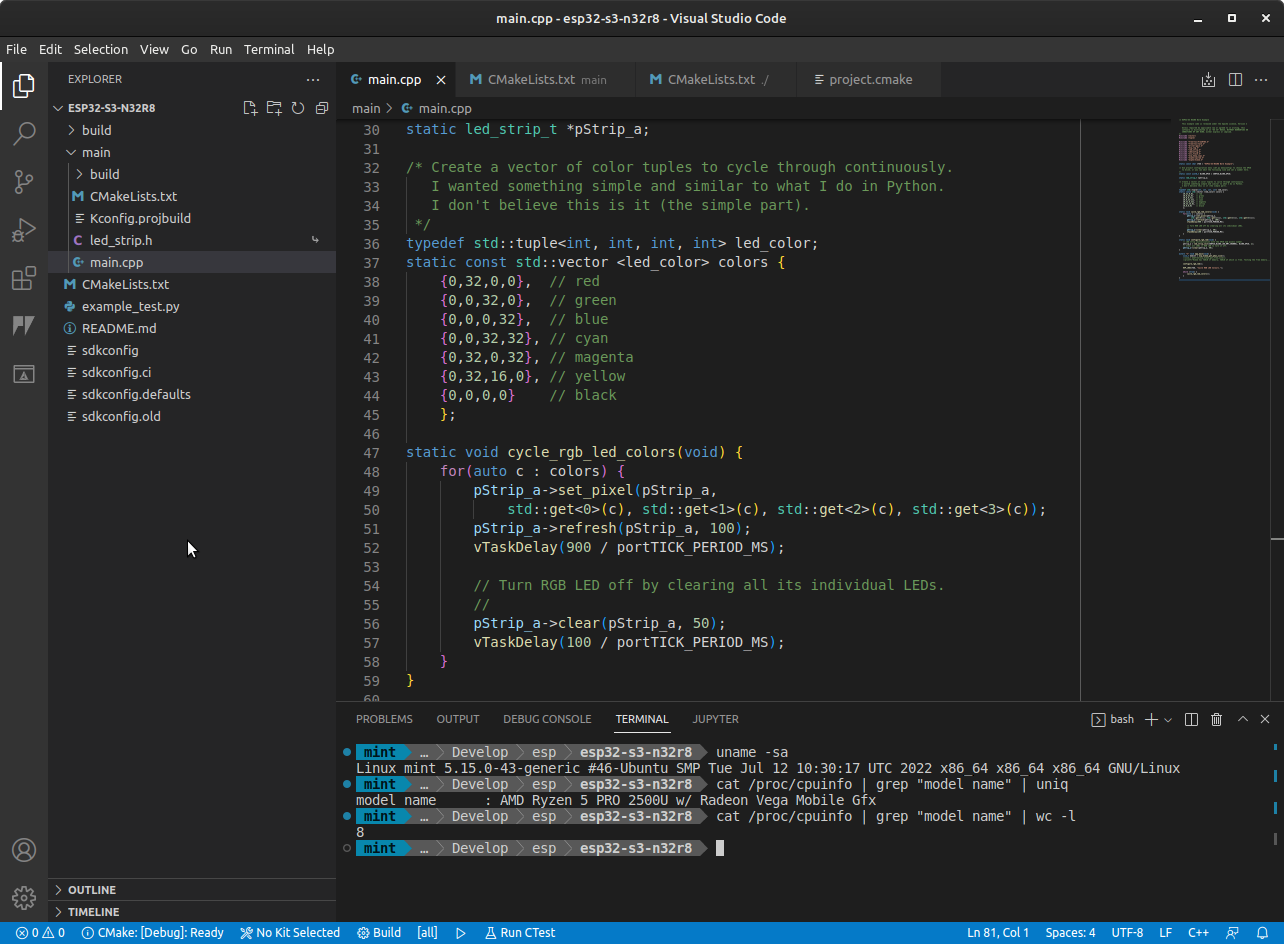Click the Build button in status bar
The image size is (1284, 944).
[379, 932]
